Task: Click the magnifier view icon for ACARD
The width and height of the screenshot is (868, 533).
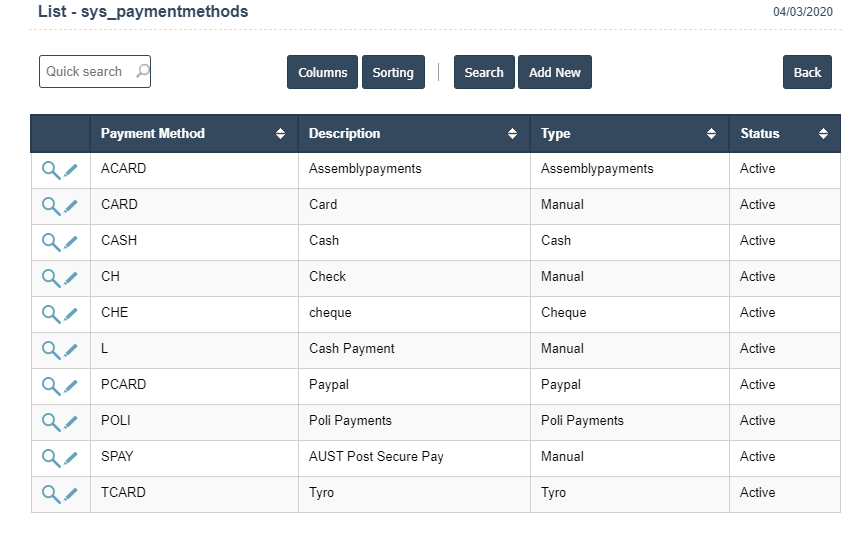Action: click(x=50, y=170)
